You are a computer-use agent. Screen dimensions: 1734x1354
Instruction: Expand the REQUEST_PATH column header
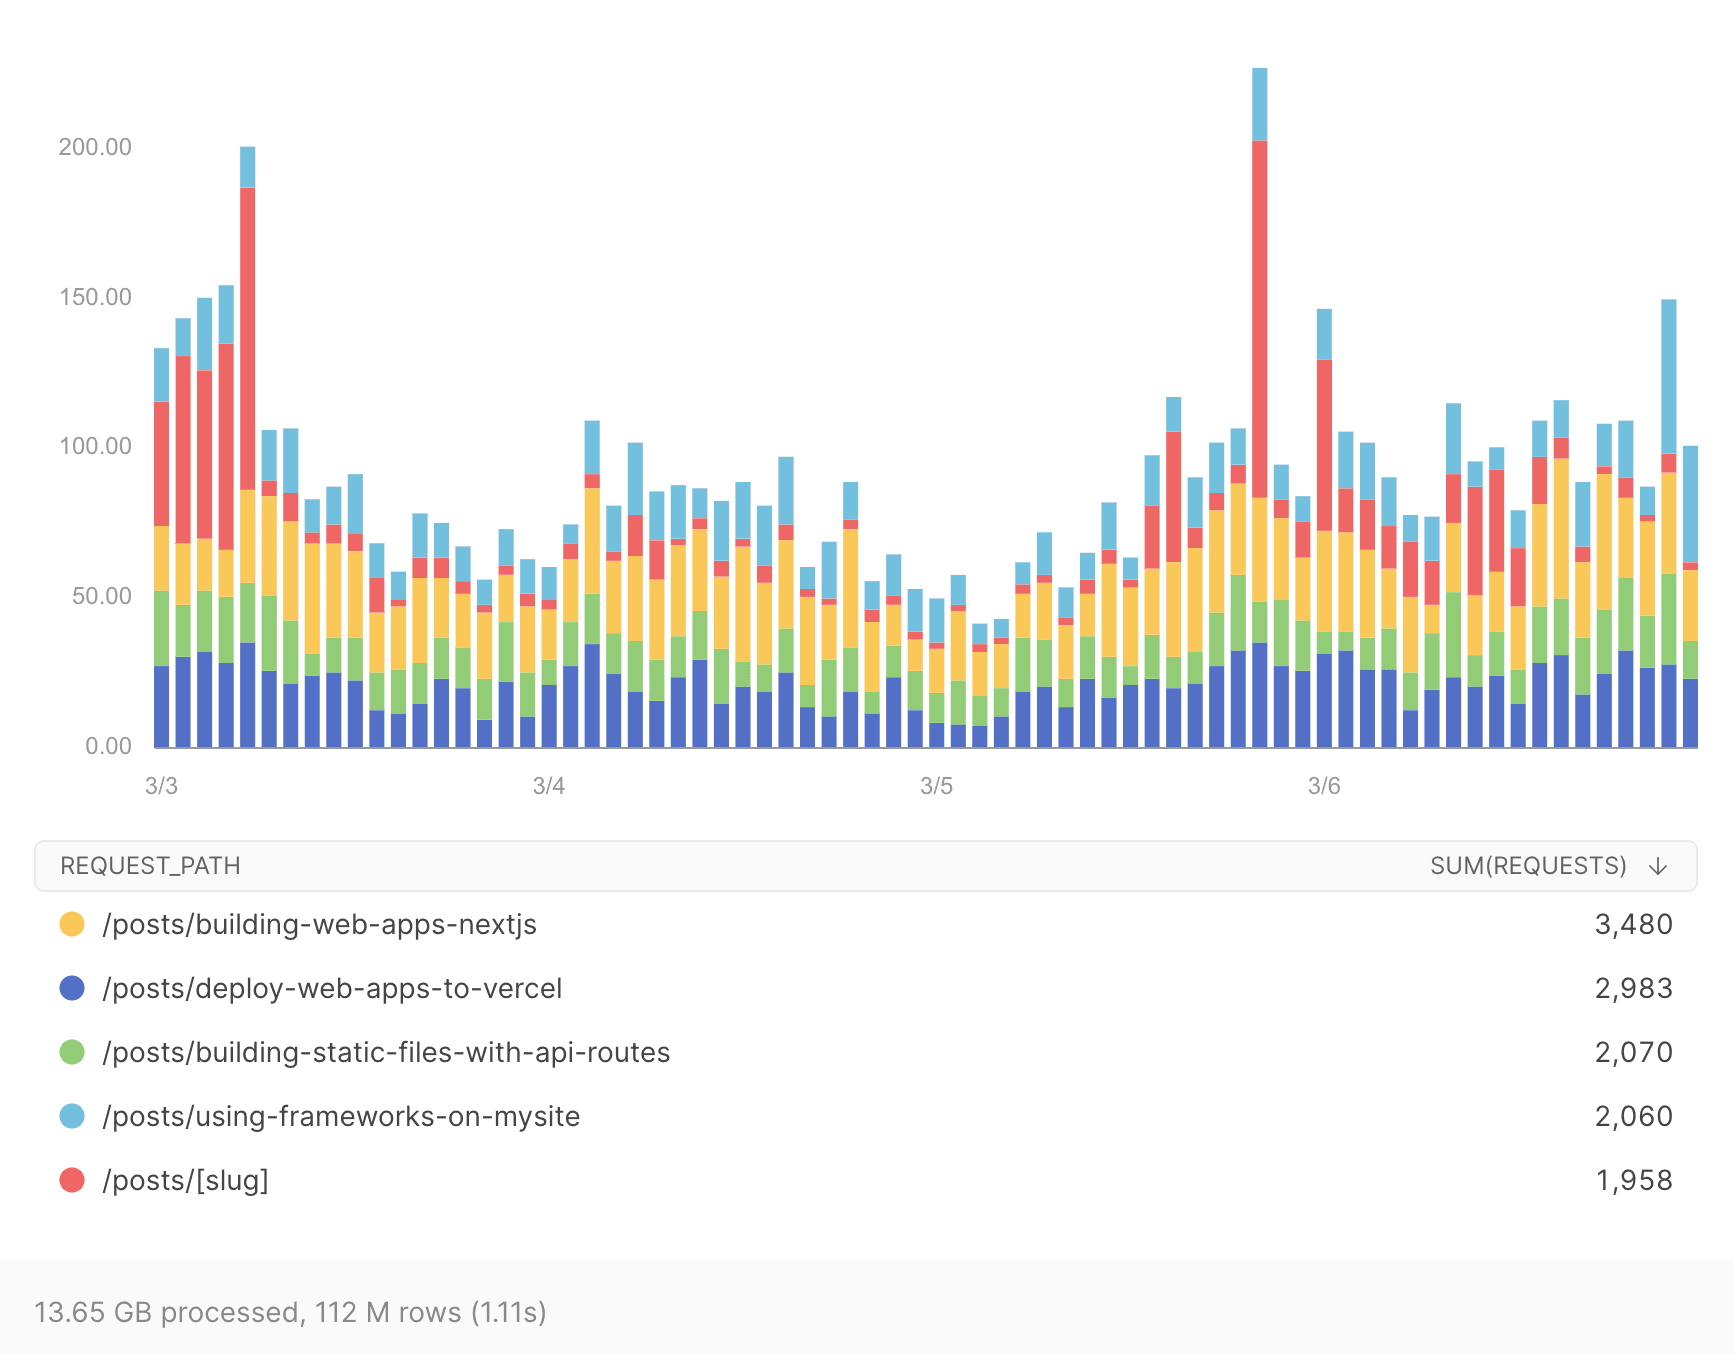150,865
